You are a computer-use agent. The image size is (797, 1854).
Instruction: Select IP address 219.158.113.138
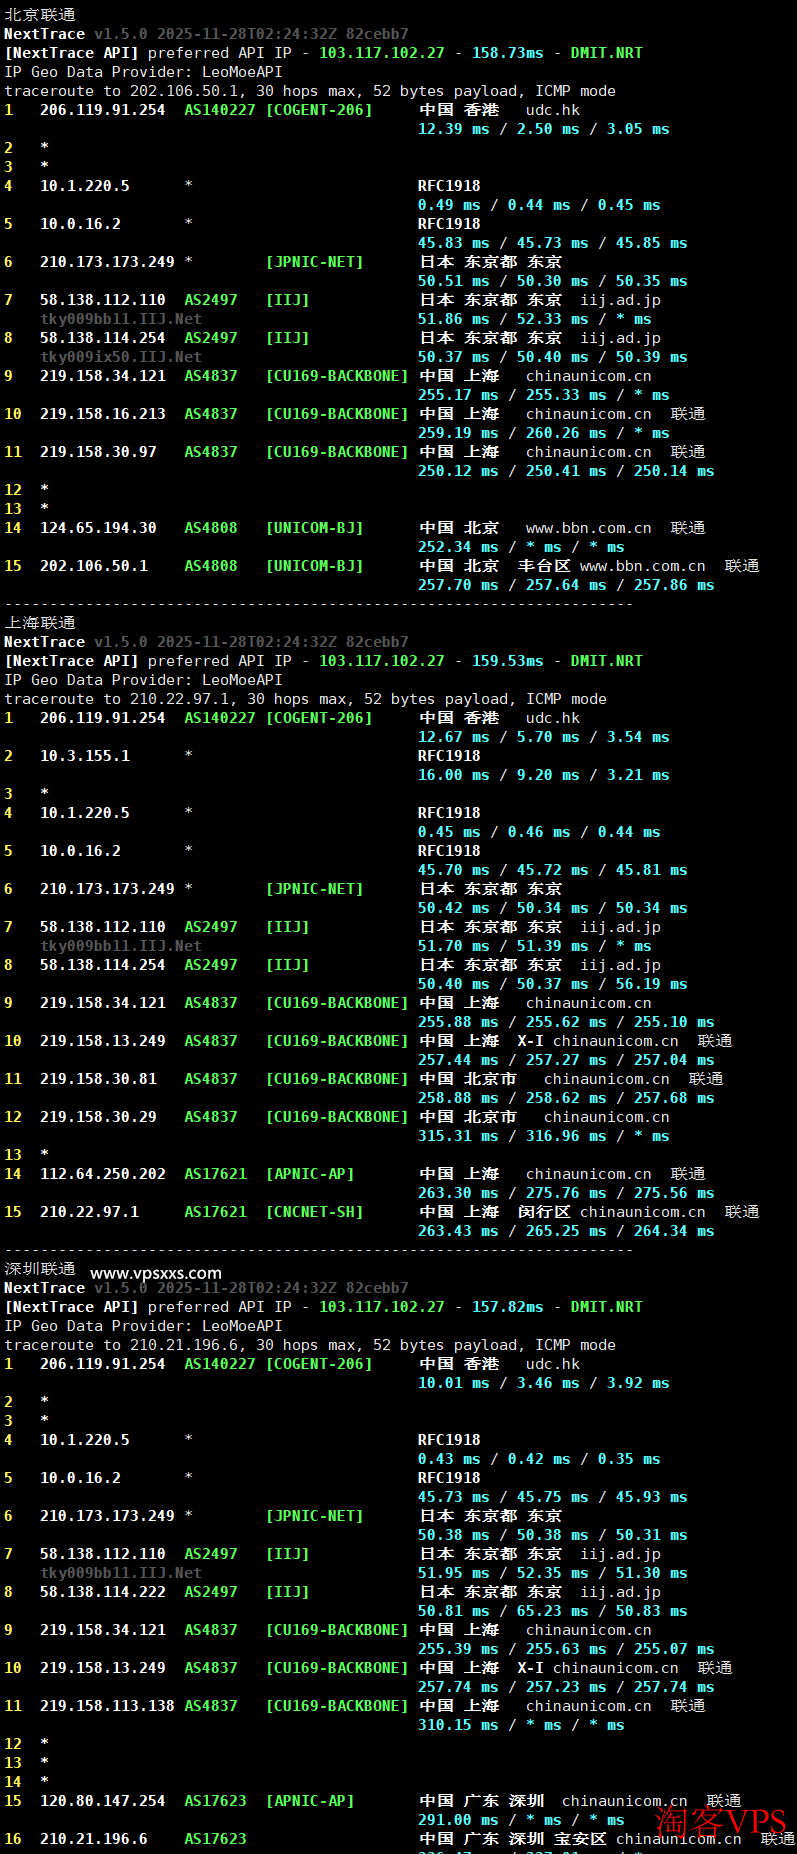point(107,1706)
